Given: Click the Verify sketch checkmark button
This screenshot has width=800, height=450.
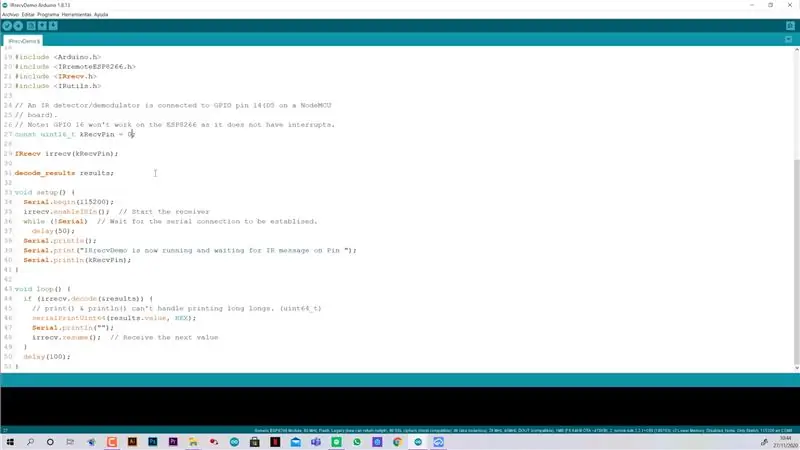Looking at the screenshot, I should (x=7, y=26).
